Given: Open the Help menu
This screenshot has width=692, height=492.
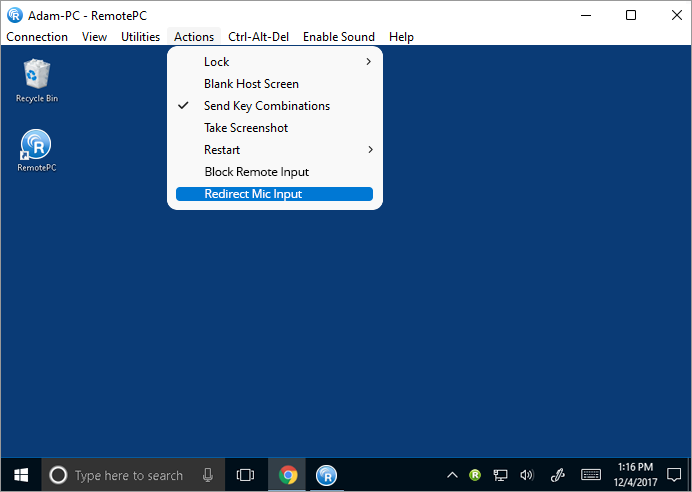Looking at the screenshot, I should click(401, 37).
